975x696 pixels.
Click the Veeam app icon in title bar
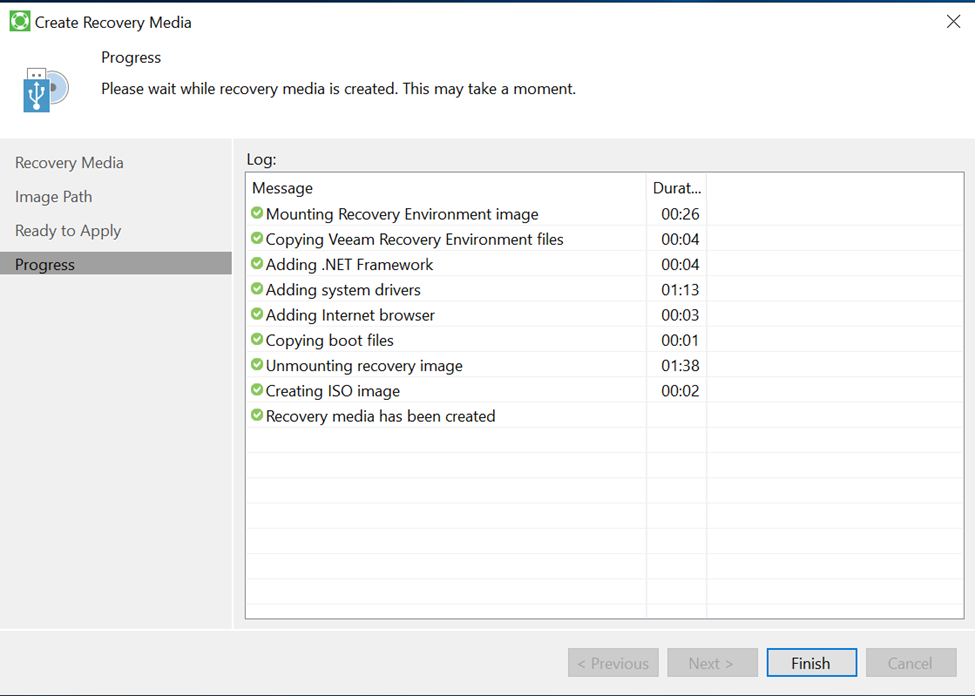(x=19, y=21)
